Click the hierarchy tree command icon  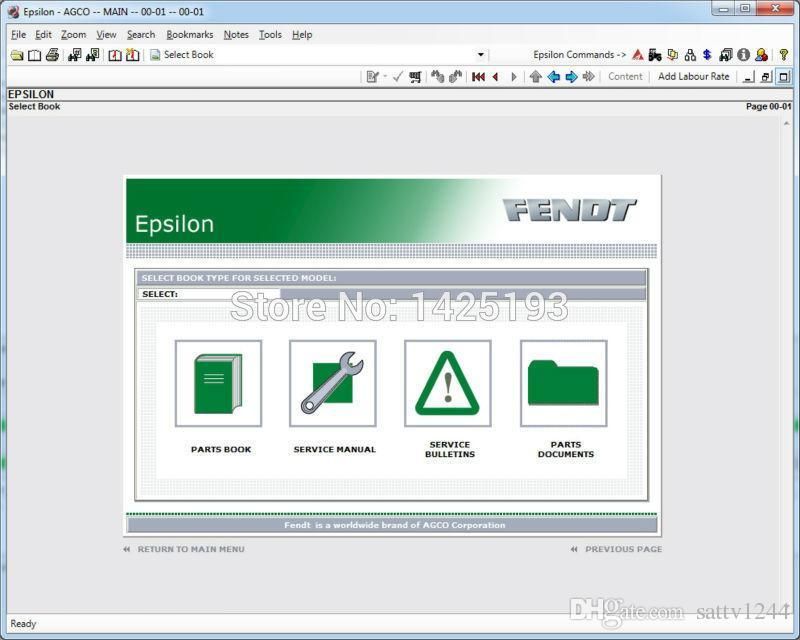[x=690, y=55]
